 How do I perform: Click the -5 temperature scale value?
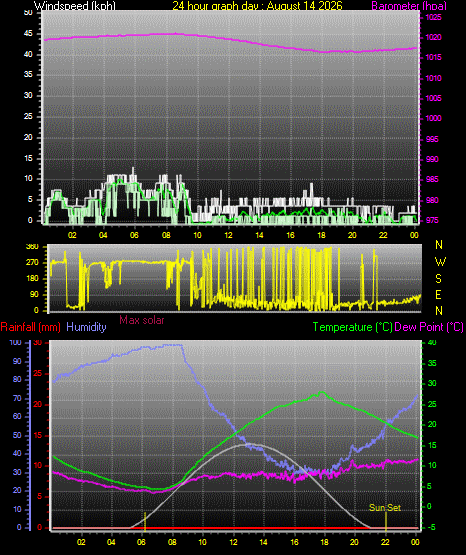point(431,527)
